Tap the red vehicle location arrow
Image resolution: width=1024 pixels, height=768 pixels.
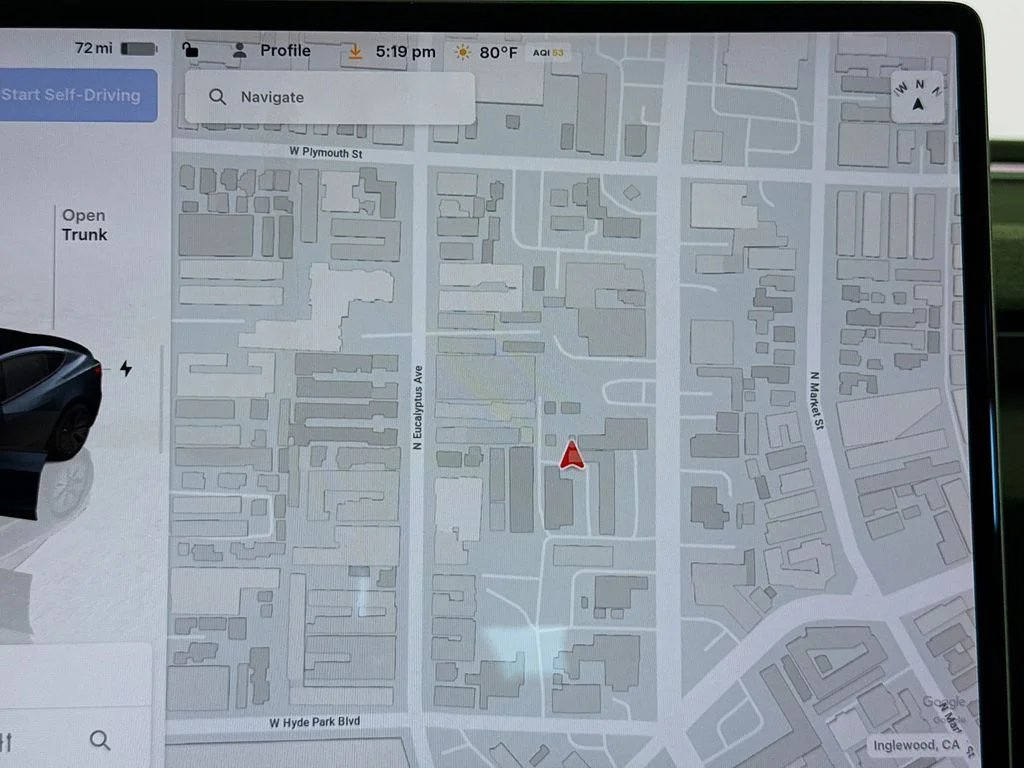pyautogui.click(x=572, y=455)
